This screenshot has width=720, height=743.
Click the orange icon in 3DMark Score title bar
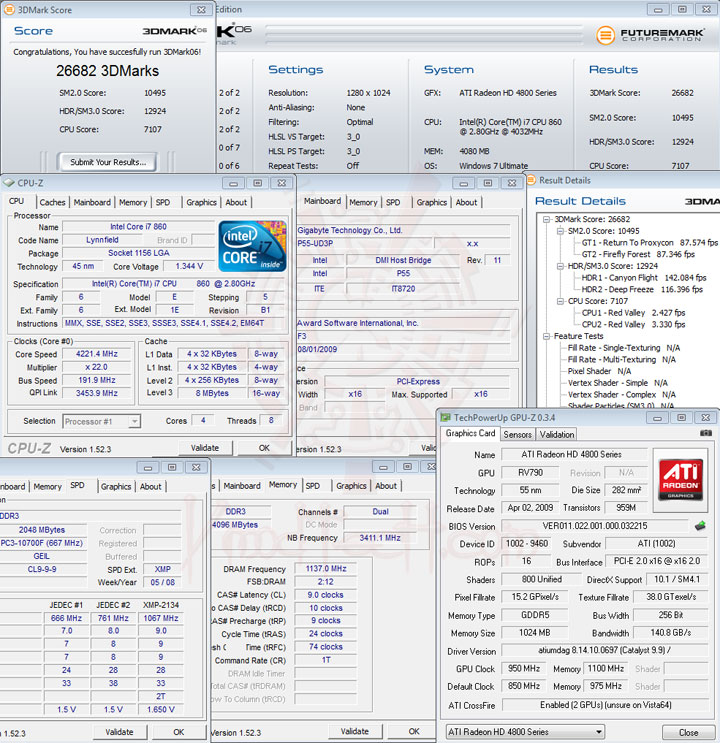pyautogui.click(x=9, y=9)
